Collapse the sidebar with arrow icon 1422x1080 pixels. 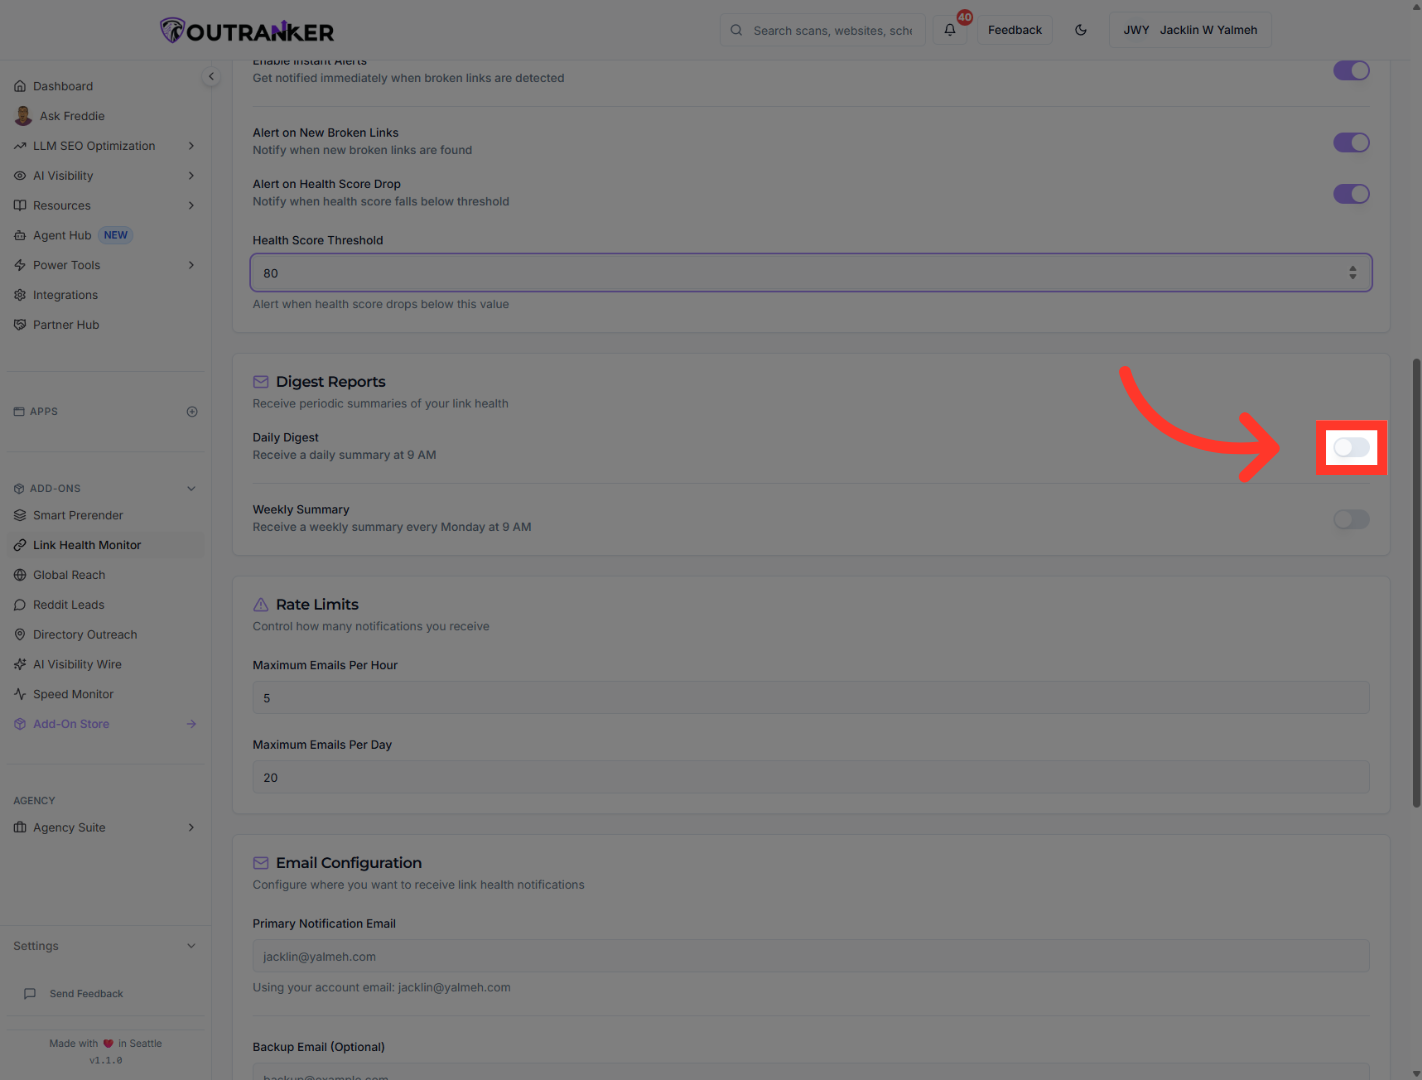click(x=211, y=77)
